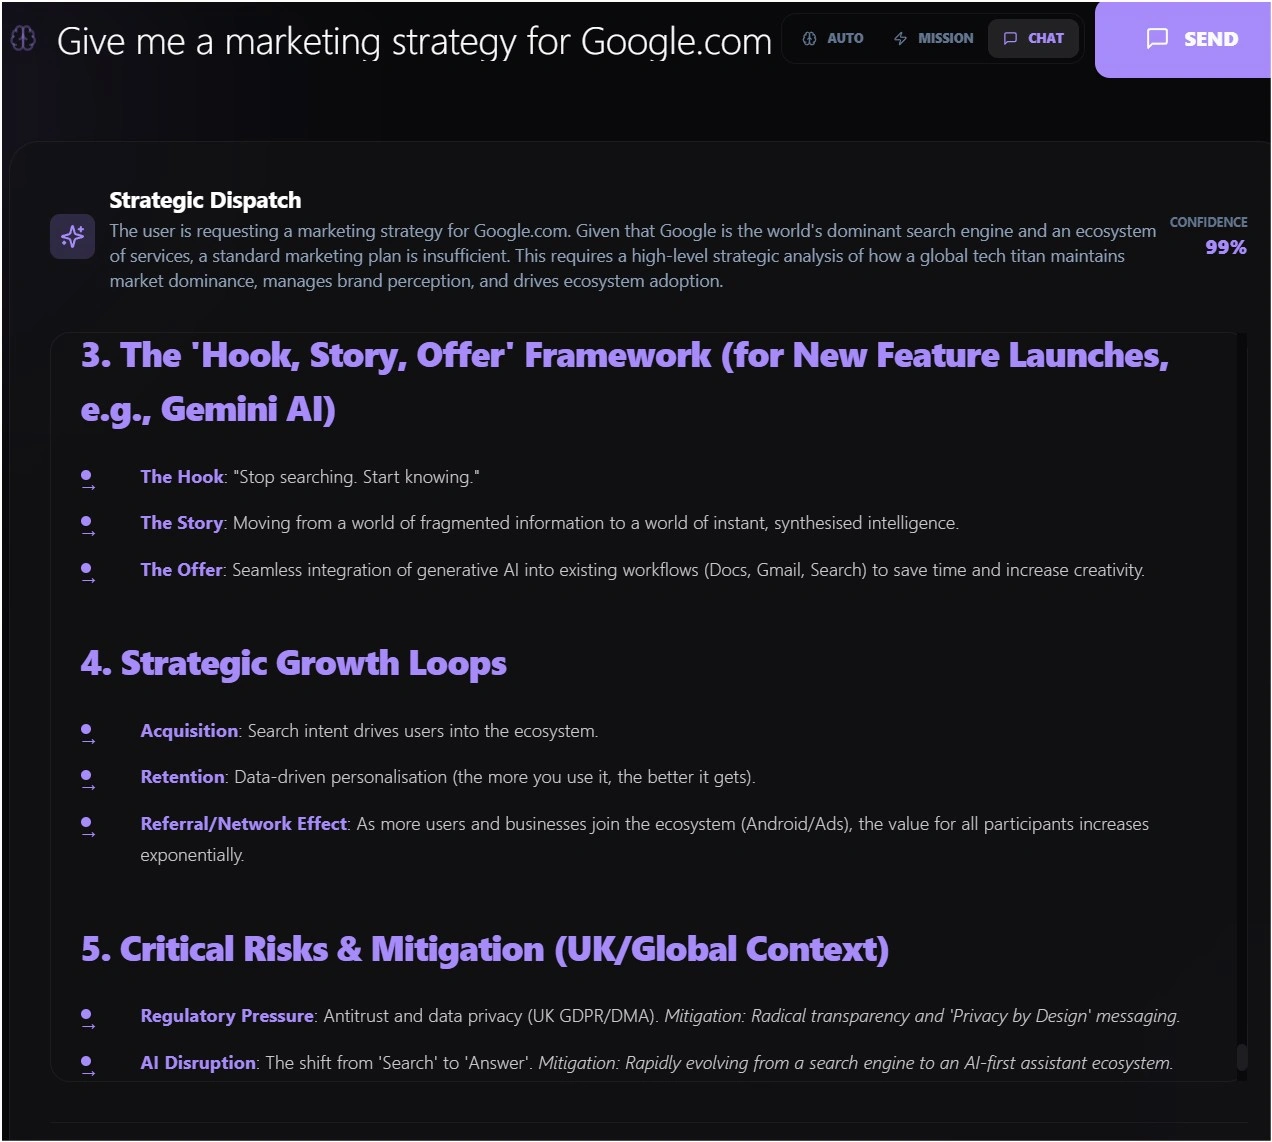1272x1142 pixels.
Task: Click the response panel scrollbar thumb
Action: [x=1242, y=1057]
